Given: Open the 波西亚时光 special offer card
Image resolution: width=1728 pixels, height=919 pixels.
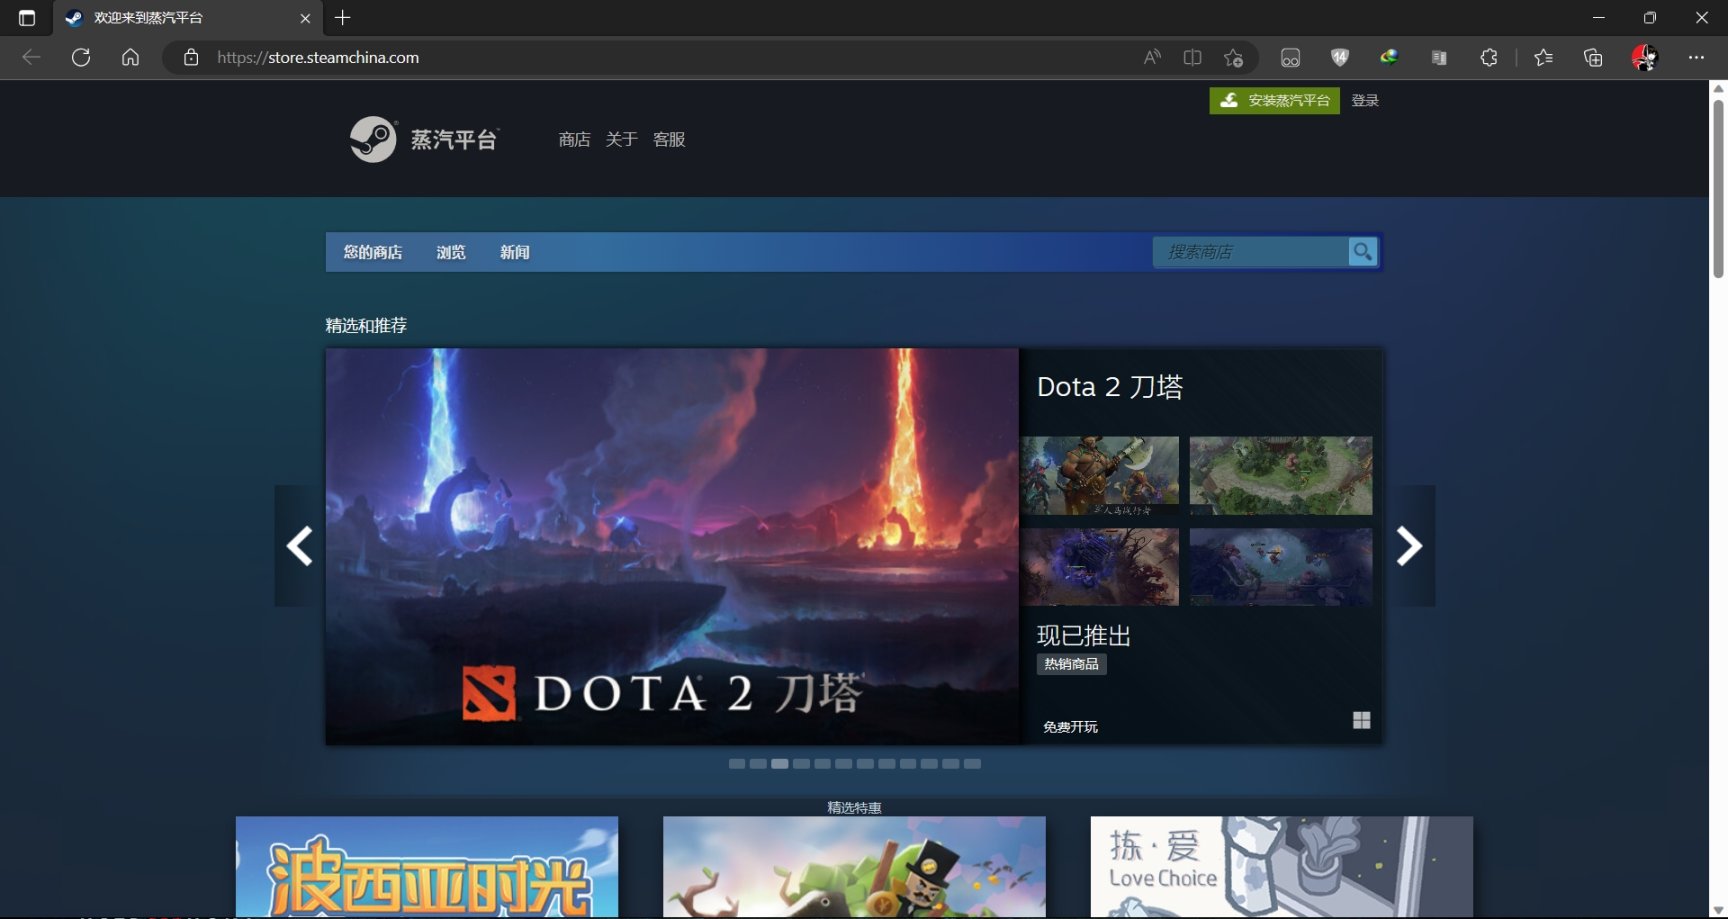Looking at the screenshot, I should tap(427, 867).
